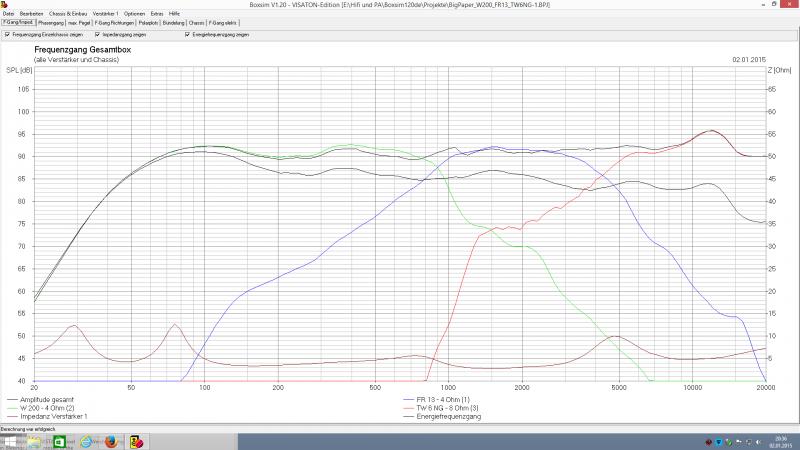Launch Internet Explorer from the taskbar

87,441
